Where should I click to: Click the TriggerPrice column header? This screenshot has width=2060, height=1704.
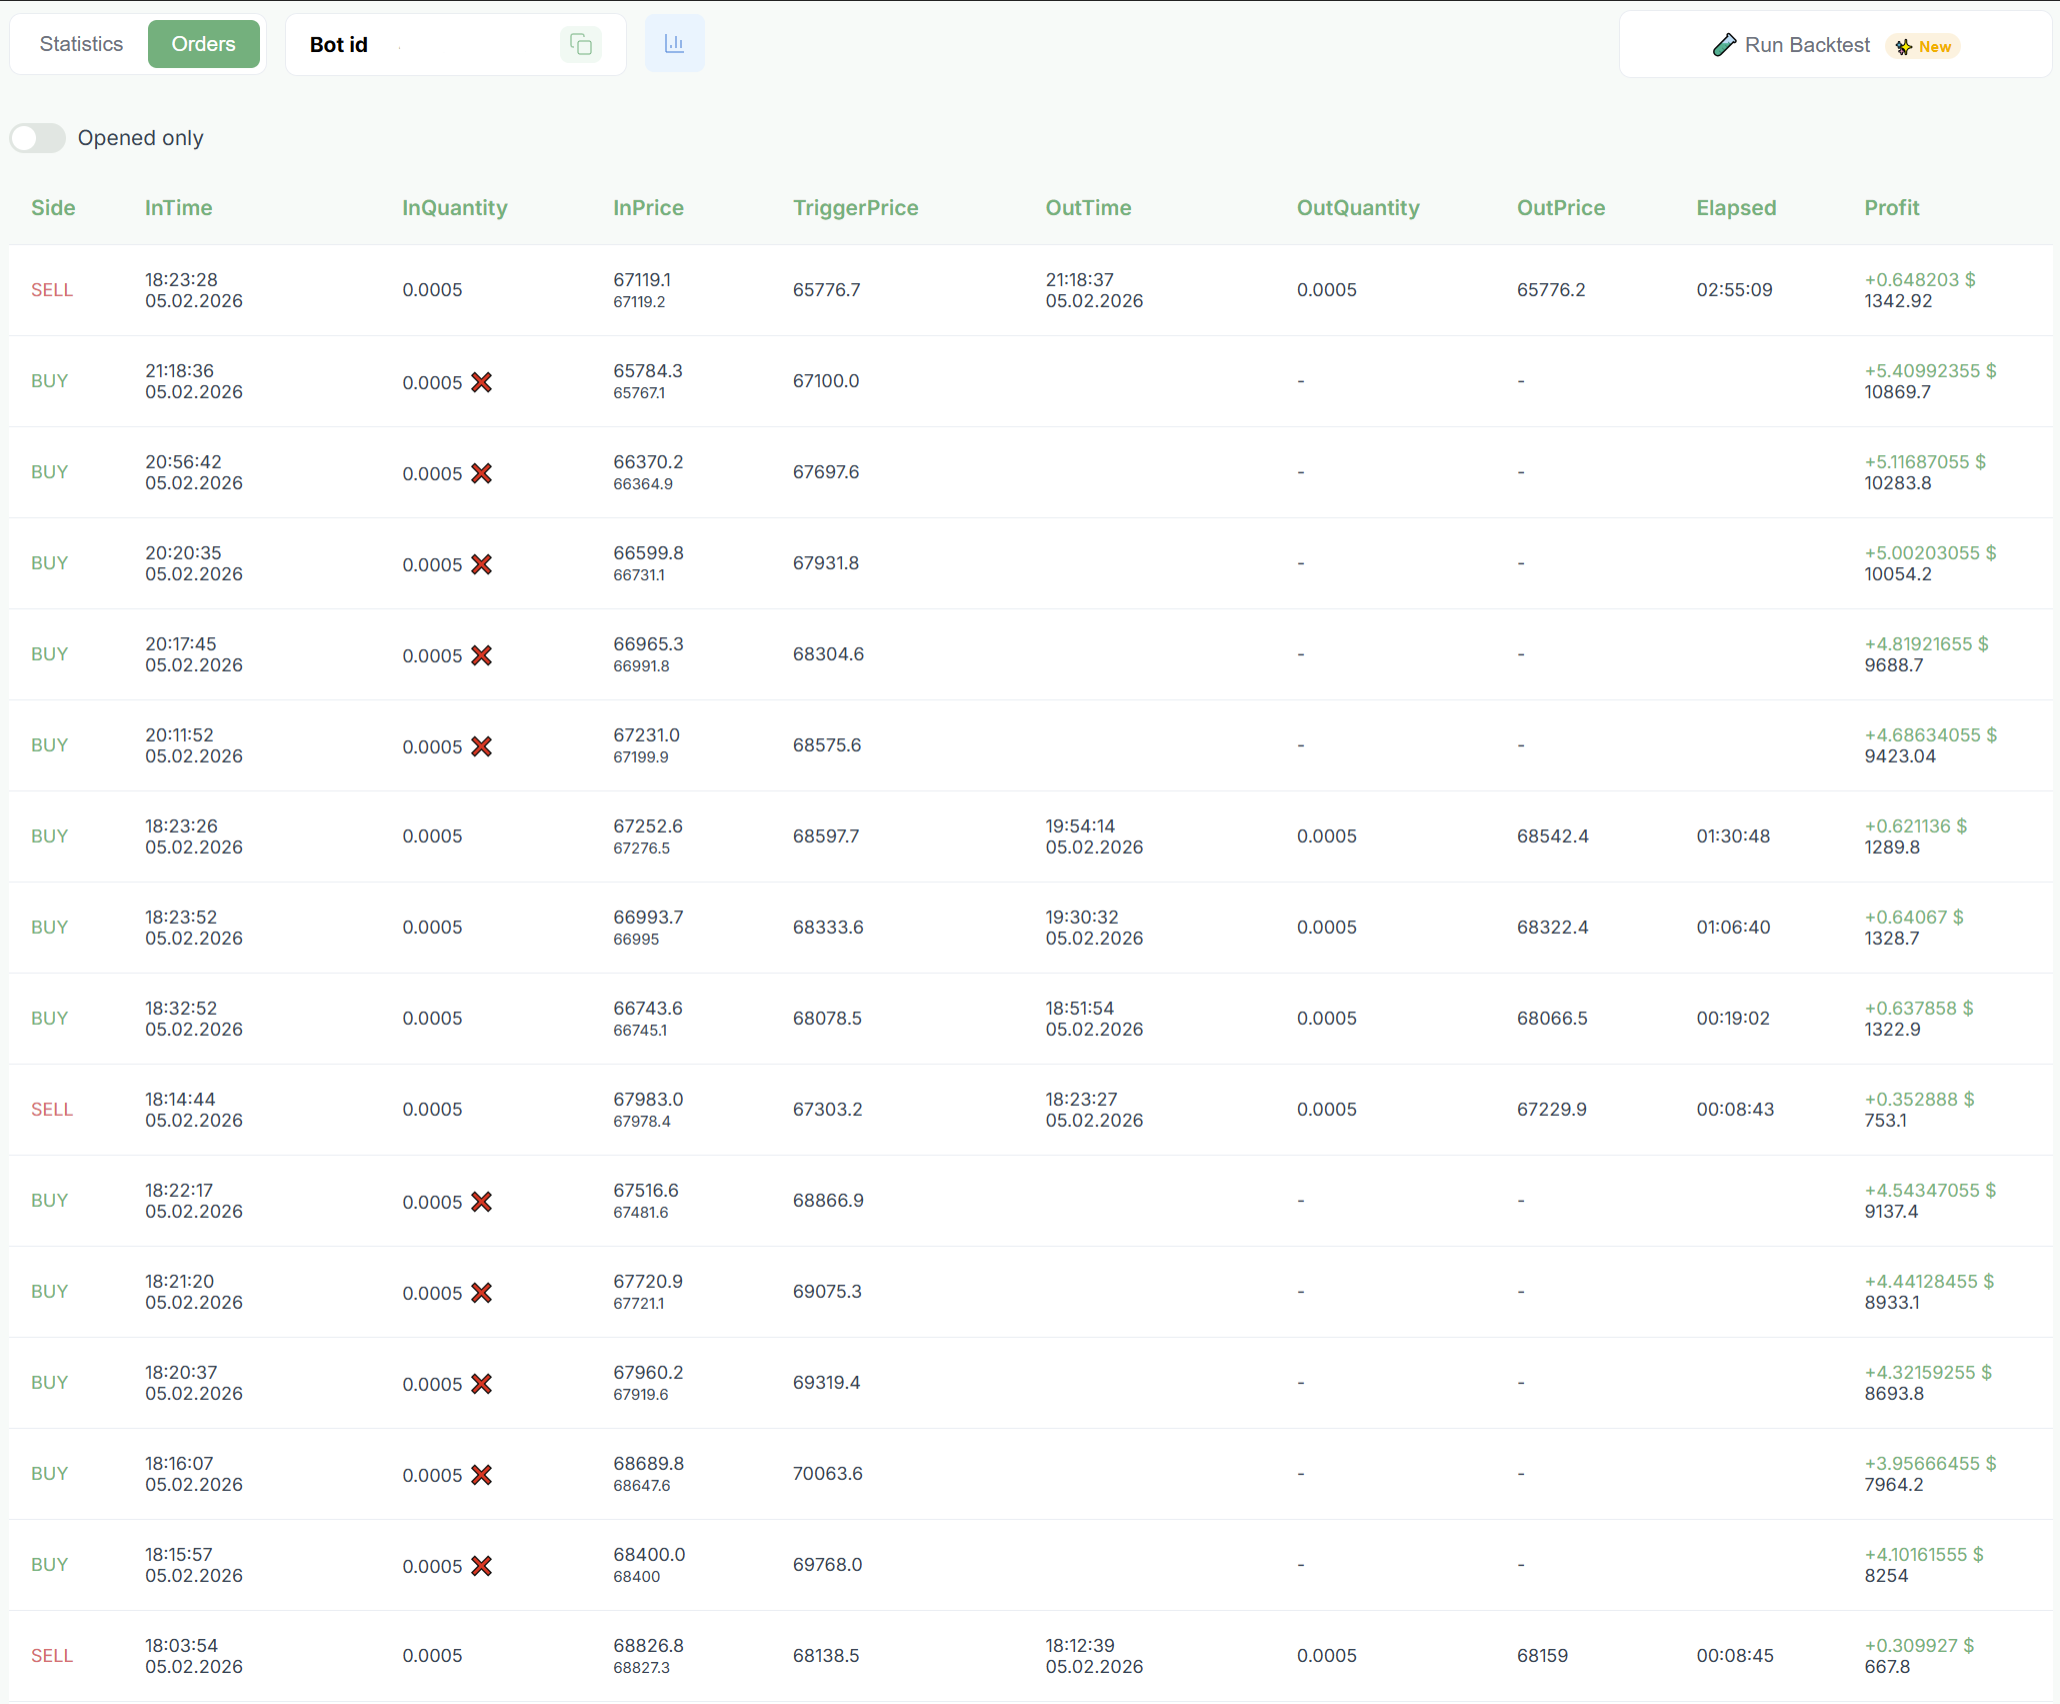[855, 208]
